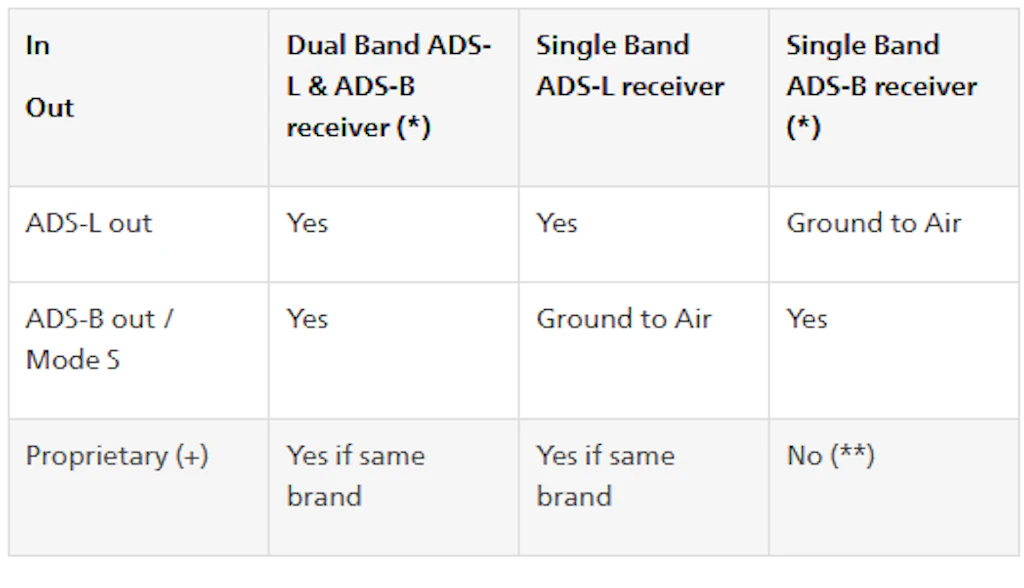Select the Dual Band ADS-L & ADS-B receiver header
1024x588 pixels.
coord(388,86)
